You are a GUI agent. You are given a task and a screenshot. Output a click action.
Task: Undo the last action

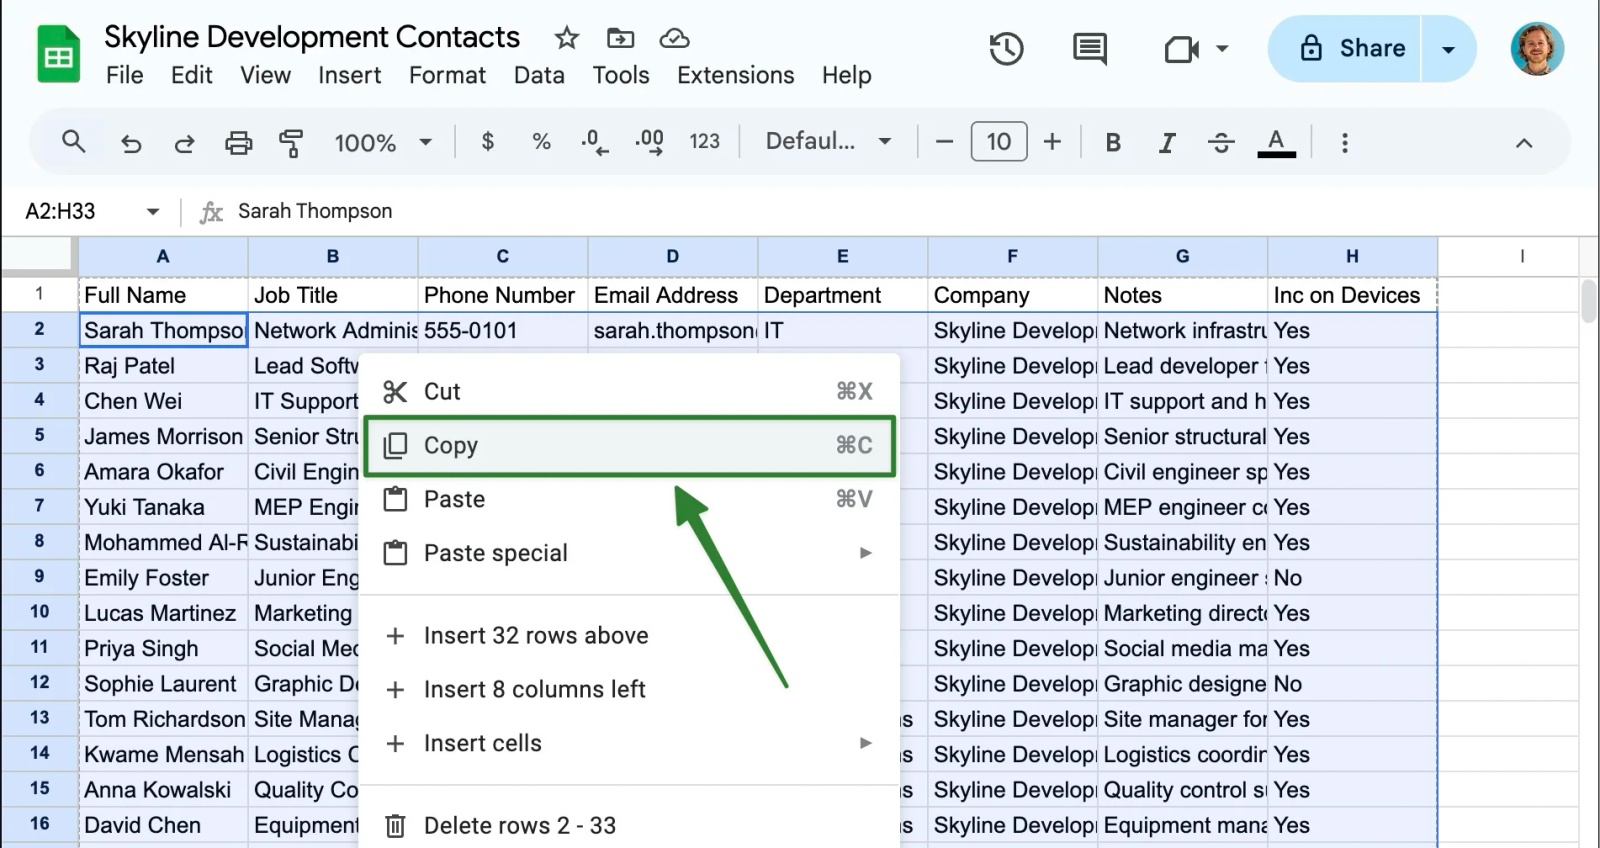tap(131, 142)
